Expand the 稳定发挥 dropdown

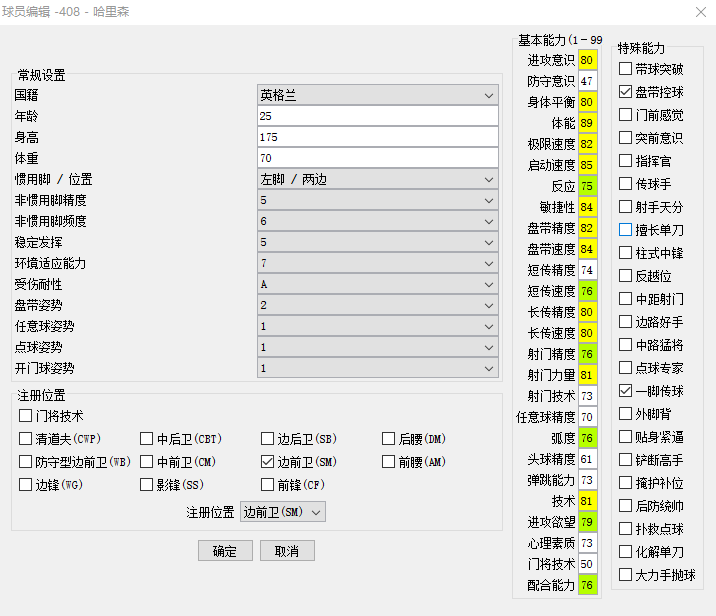pyautogui.click(x=378, y=242)
